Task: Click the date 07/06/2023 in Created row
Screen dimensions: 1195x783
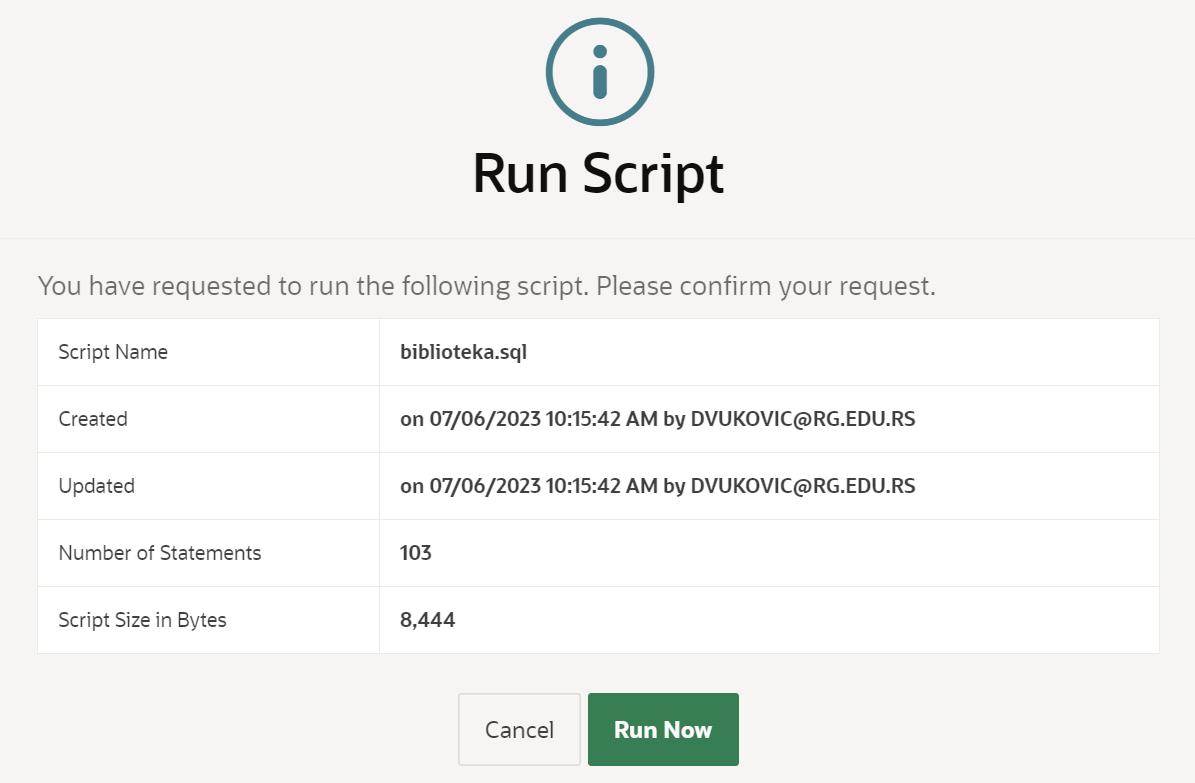Action: (x=484, y=419)
